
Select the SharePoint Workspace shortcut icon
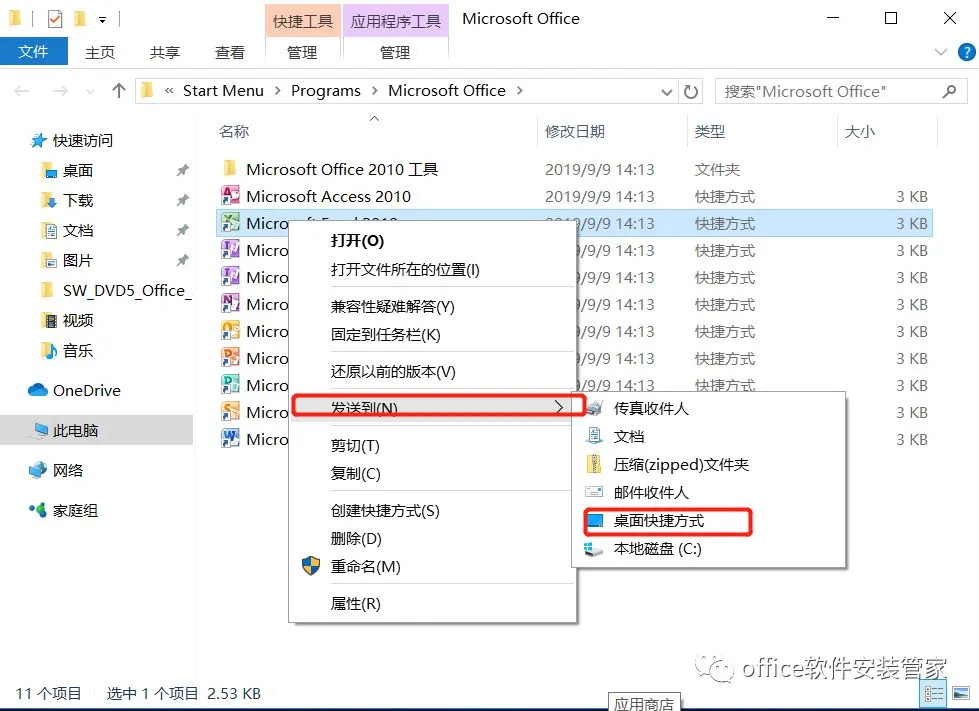230,412
